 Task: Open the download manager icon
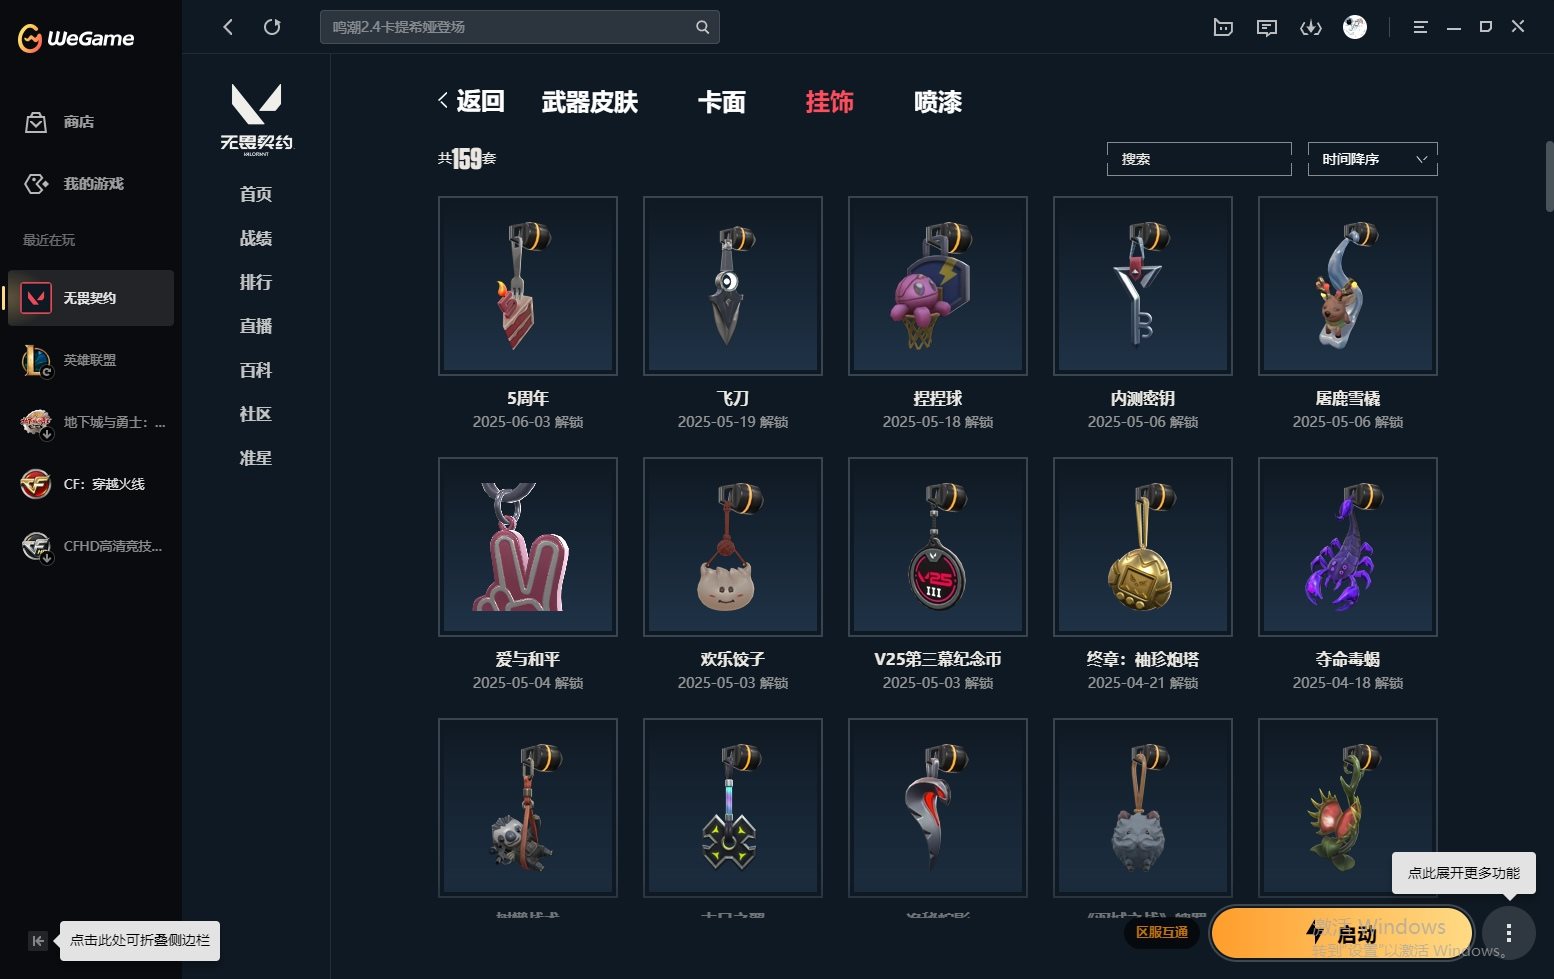[1310, 28]
